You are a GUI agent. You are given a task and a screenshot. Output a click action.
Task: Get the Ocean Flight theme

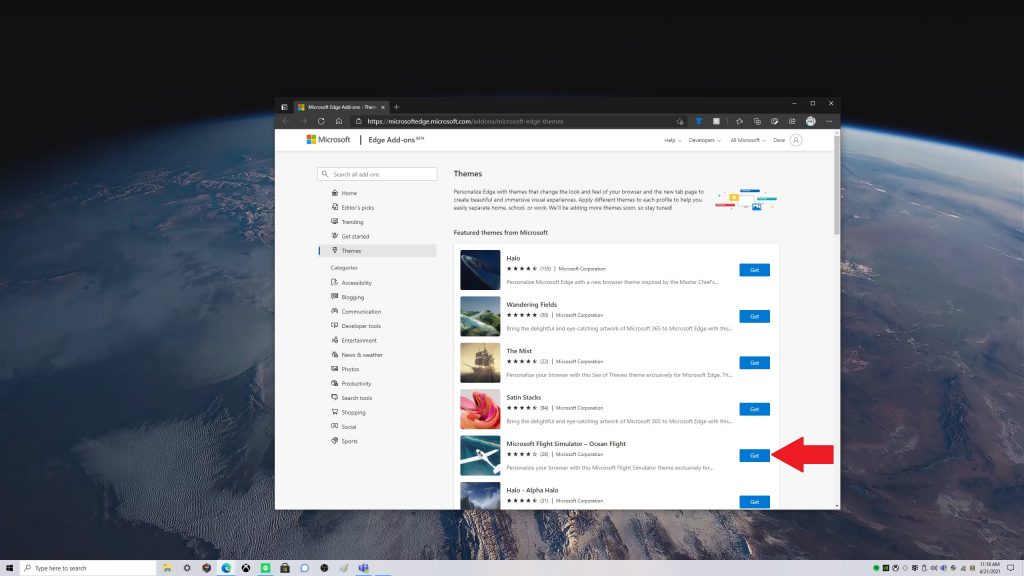tap(754, 455)
